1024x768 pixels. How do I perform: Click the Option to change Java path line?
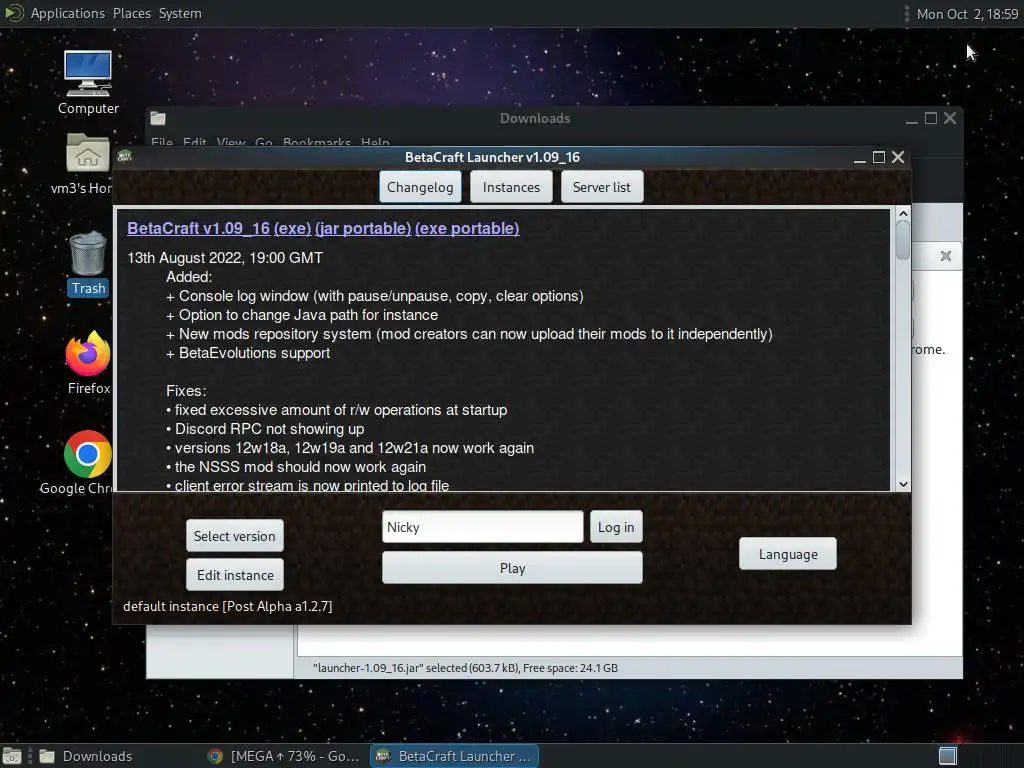coord(302,315)
